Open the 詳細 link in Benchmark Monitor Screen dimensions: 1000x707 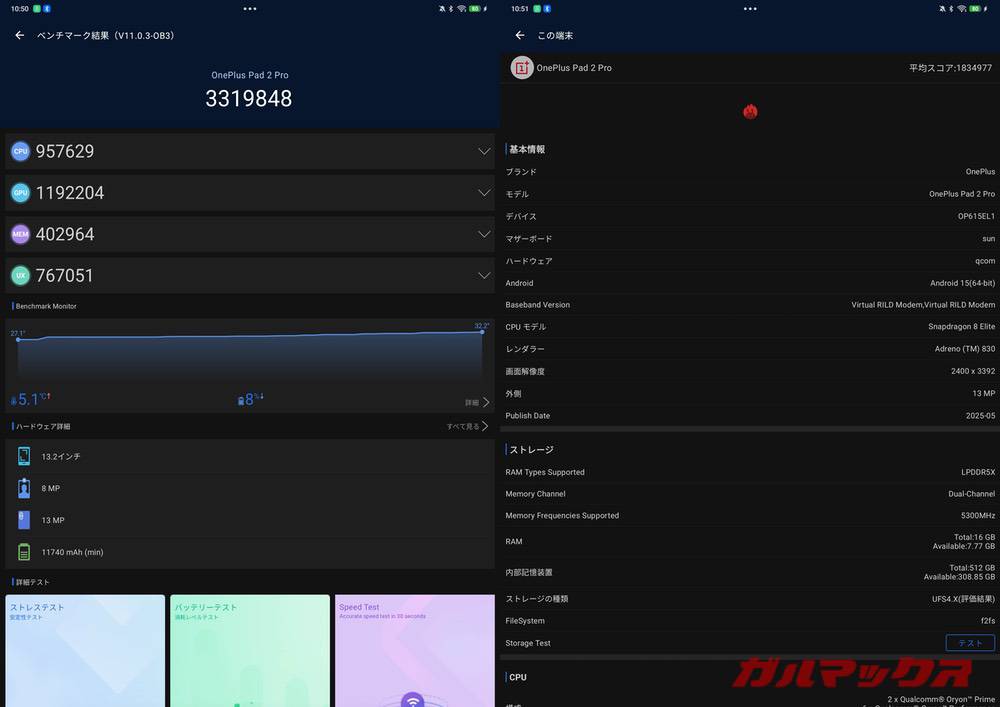coord(471,401)
